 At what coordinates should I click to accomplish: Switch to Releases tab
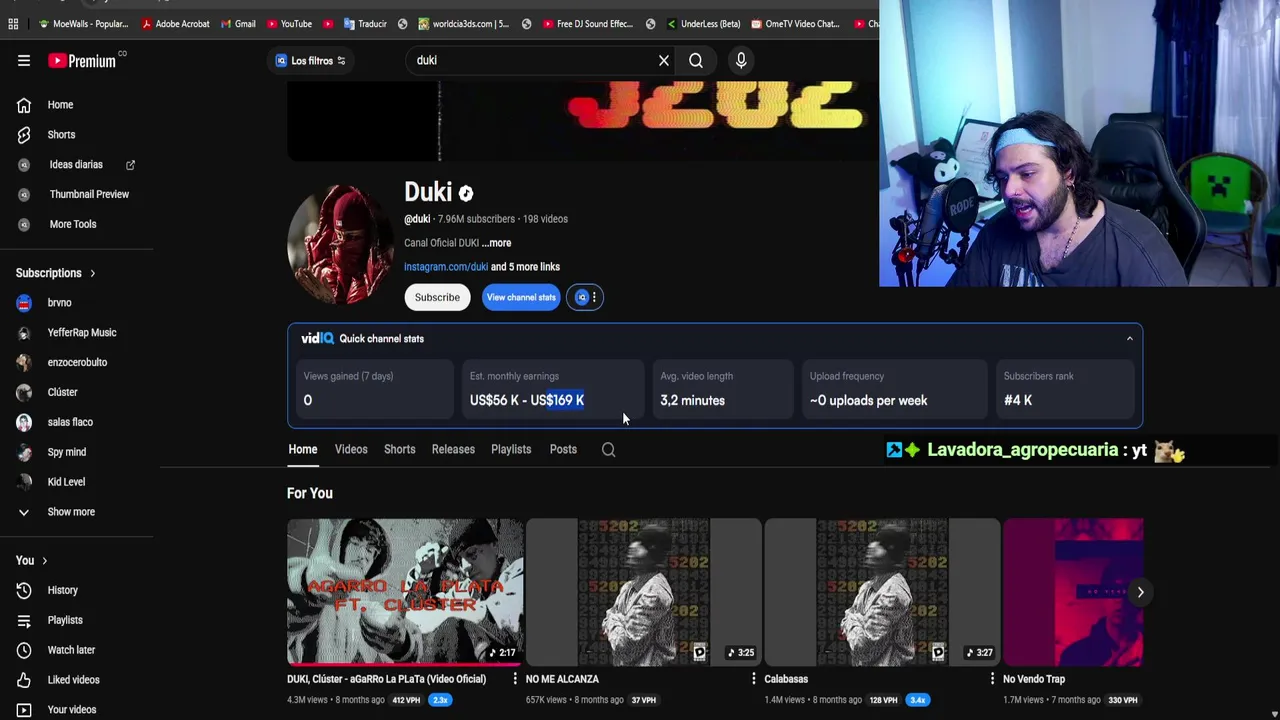pyautogui.click(x=453, y=449)
